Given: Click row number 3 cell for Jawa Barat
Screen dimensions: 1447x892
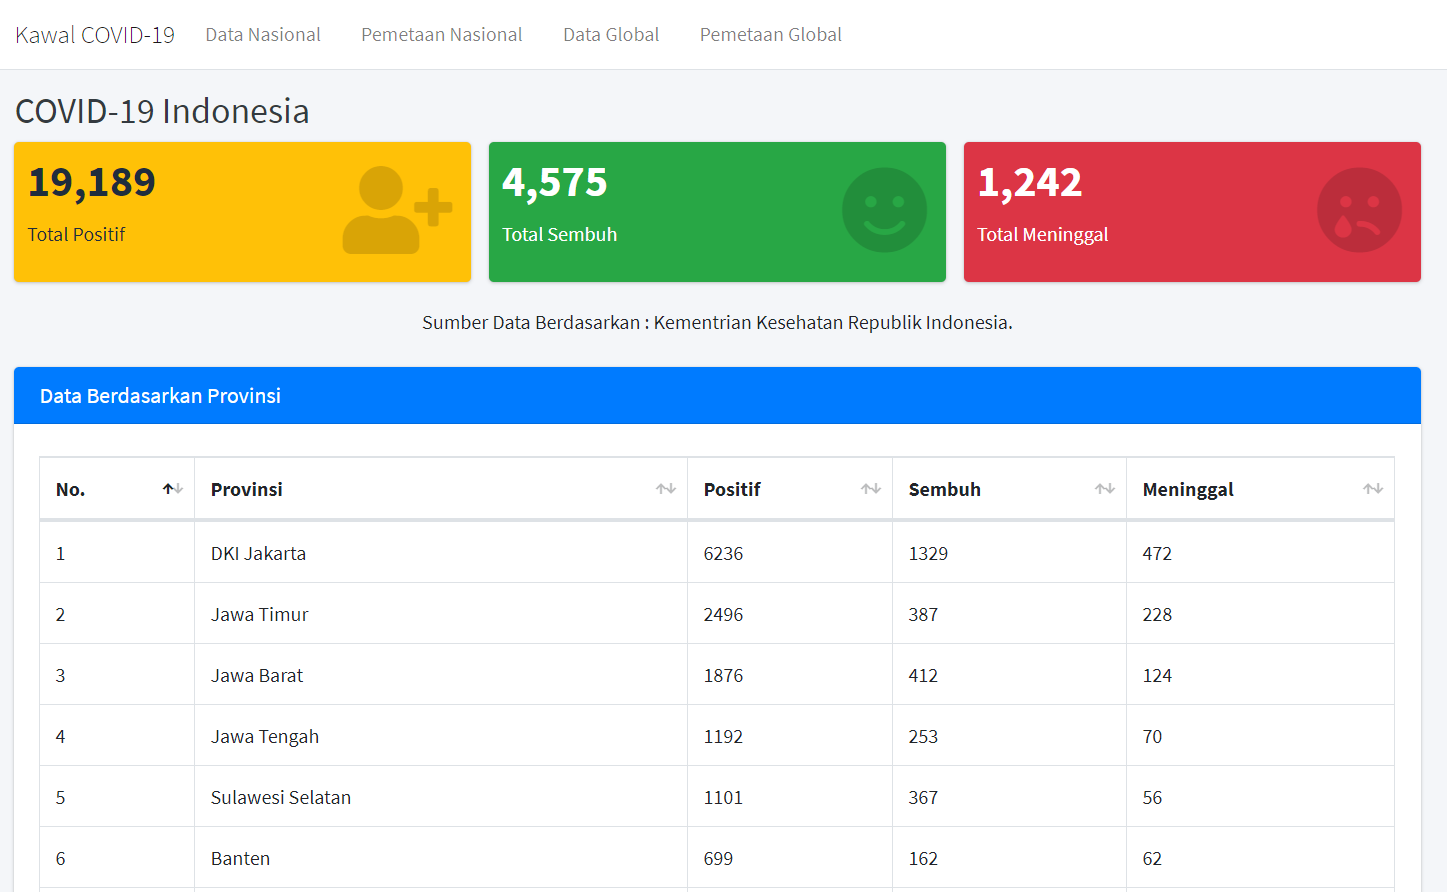Looking at the screenshot, I should (117, 675).
